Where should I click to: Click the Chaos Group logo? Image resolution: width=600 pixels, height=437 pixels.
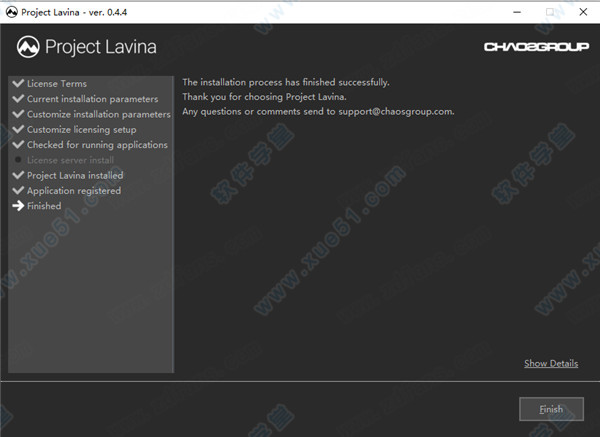coord(536,47)
